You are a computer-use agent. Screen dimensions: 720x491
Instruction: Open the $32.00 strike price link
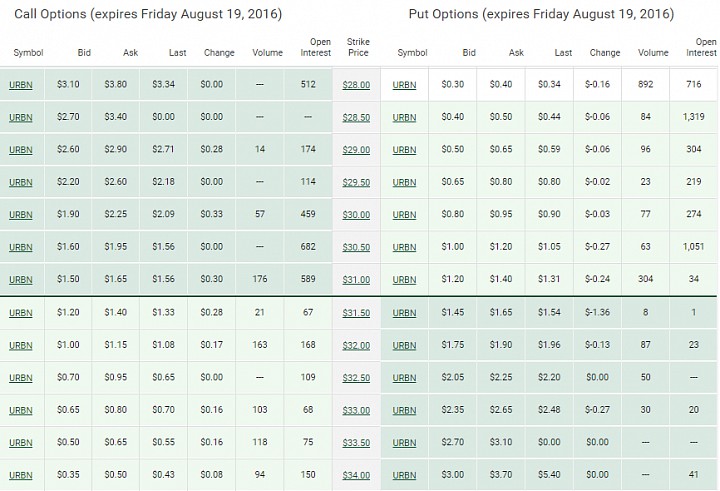[x=356, y=345]
